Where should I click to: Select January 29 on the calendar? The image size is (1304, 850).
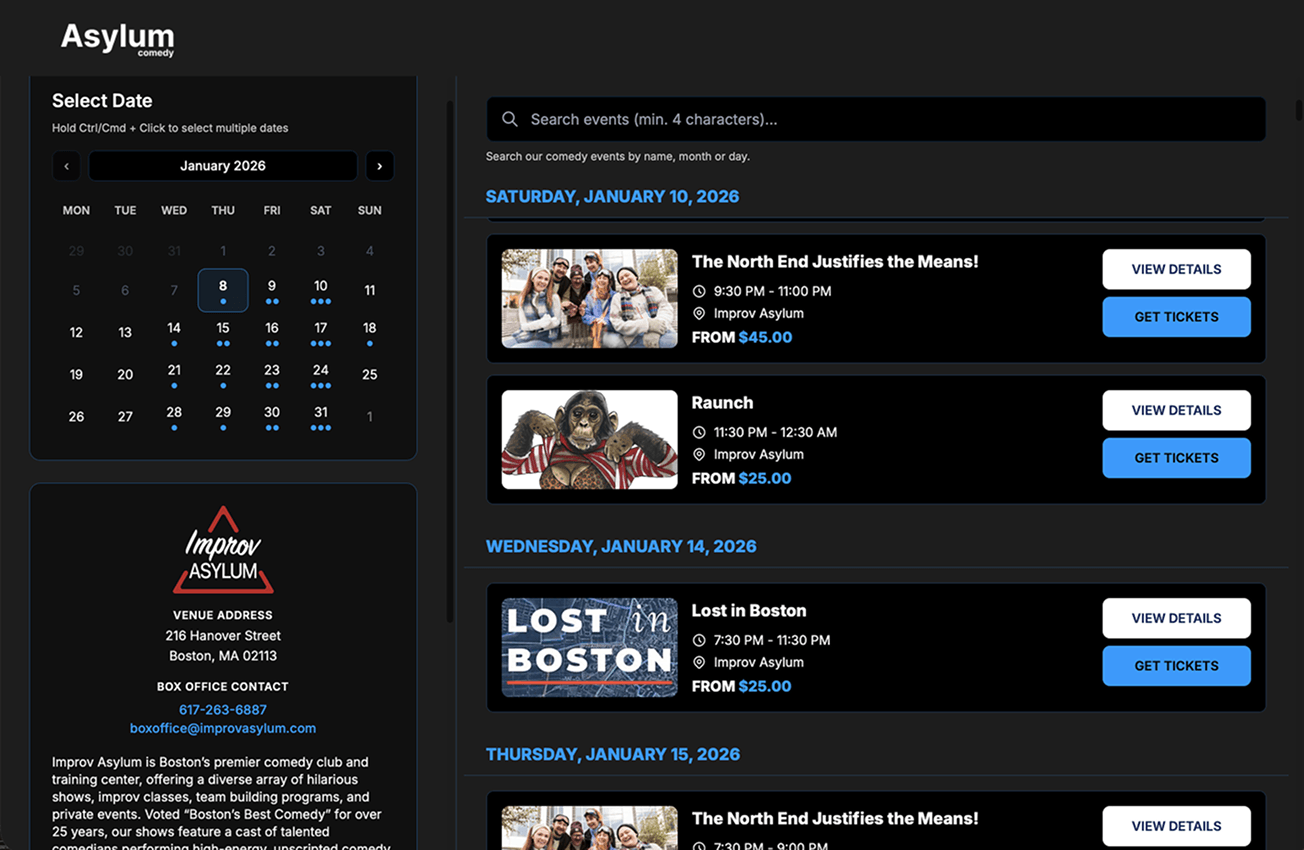coord(223,416)
